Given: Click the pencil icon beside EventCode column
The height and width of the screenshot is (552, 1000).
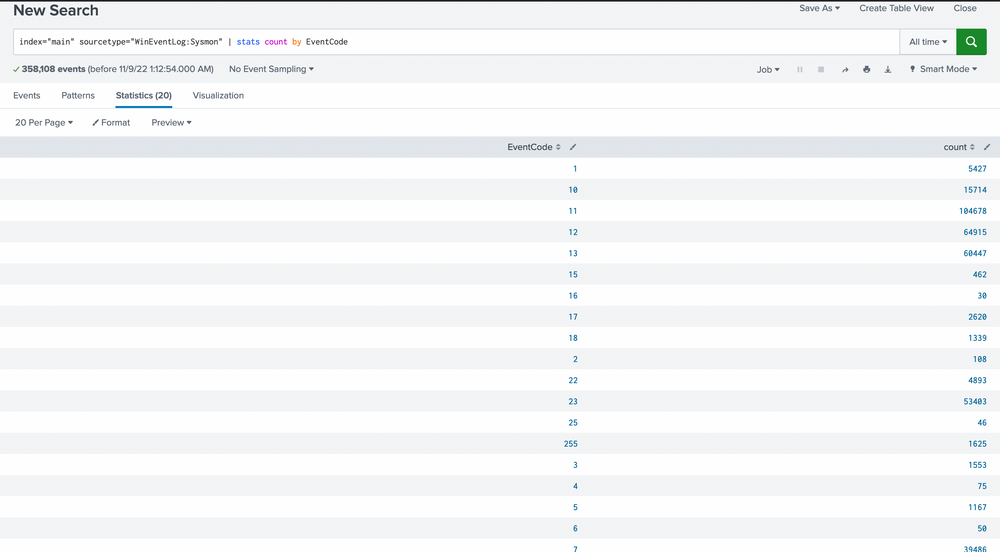Looking at the screenshot, I should tap(573, 147).
